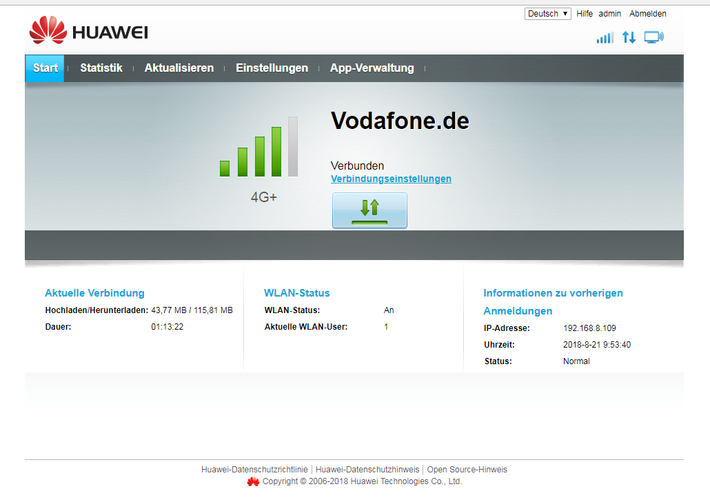Viewport: 710px width, 500px height.
Task: Open the Deutsch language dropdown
Action: 548,14
